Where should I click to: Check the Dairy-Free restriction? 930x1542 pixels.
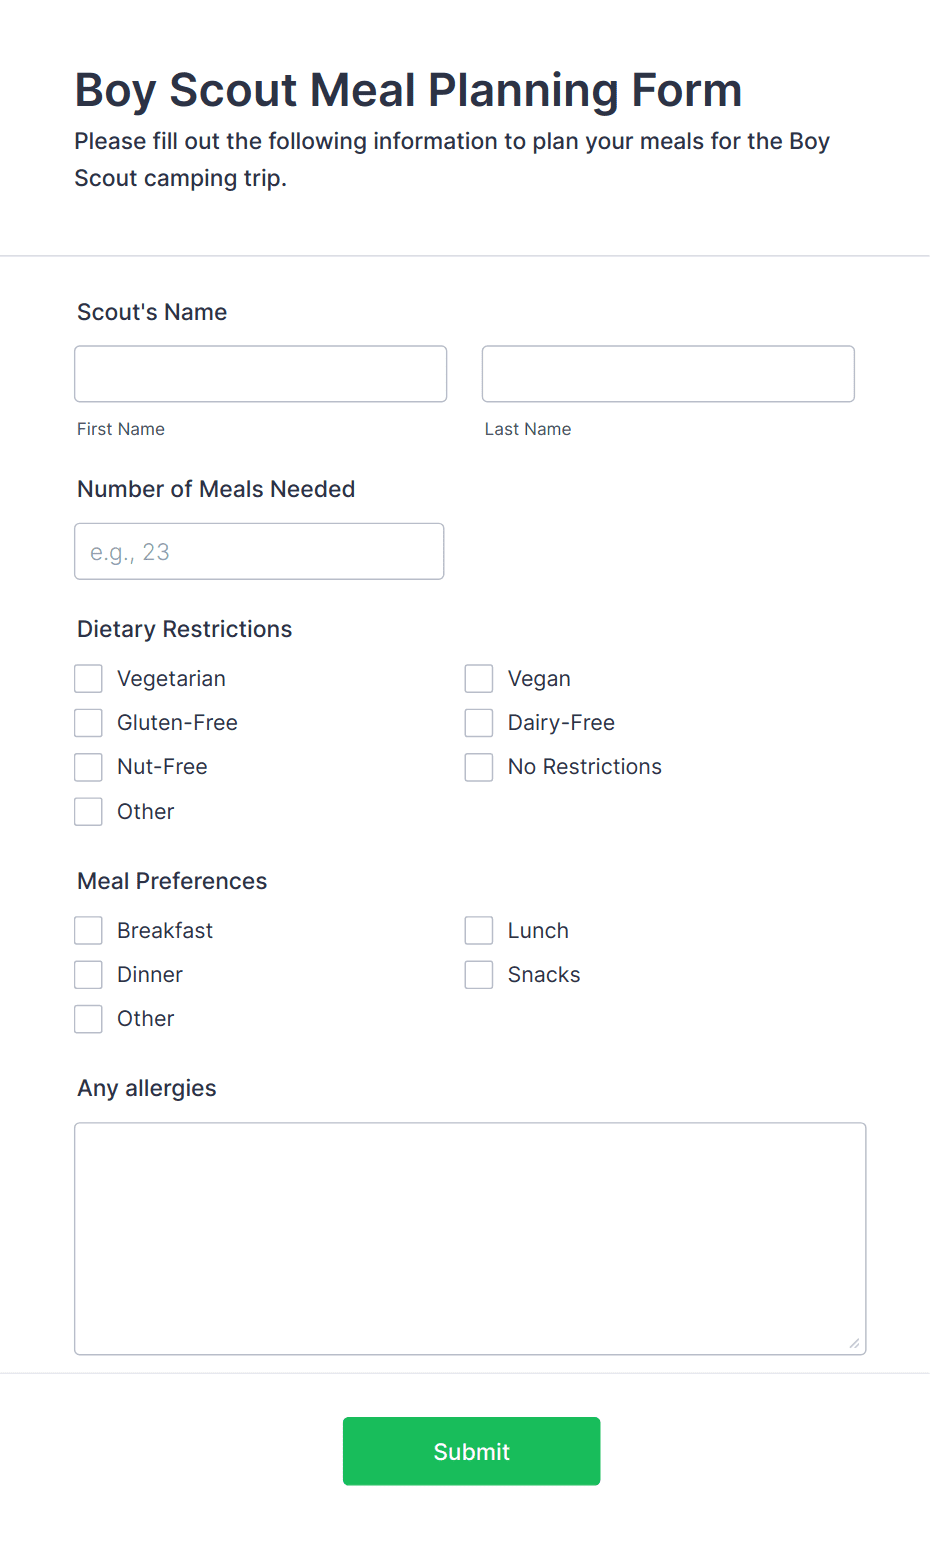click(479, 722)
